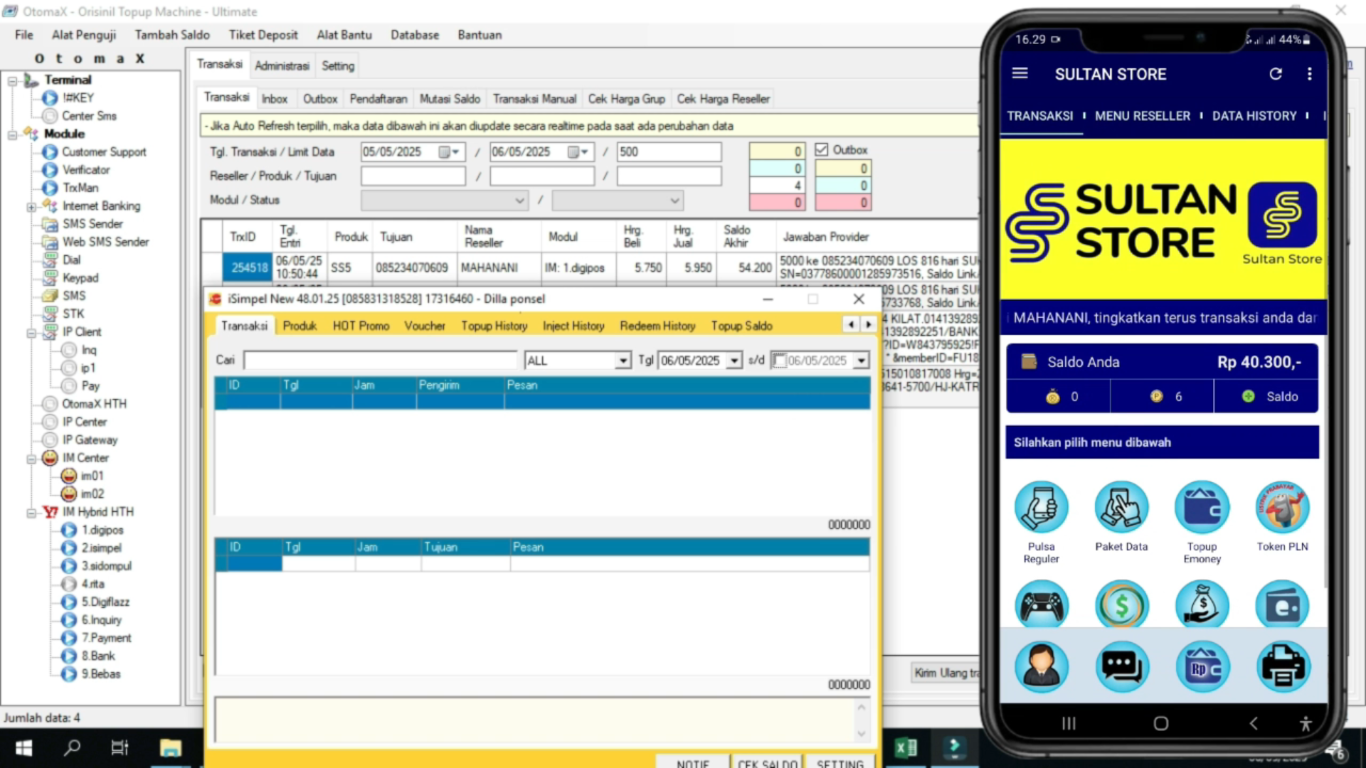
Task: Open the ALL filter dropdown
Action: [x=623, y=361]
